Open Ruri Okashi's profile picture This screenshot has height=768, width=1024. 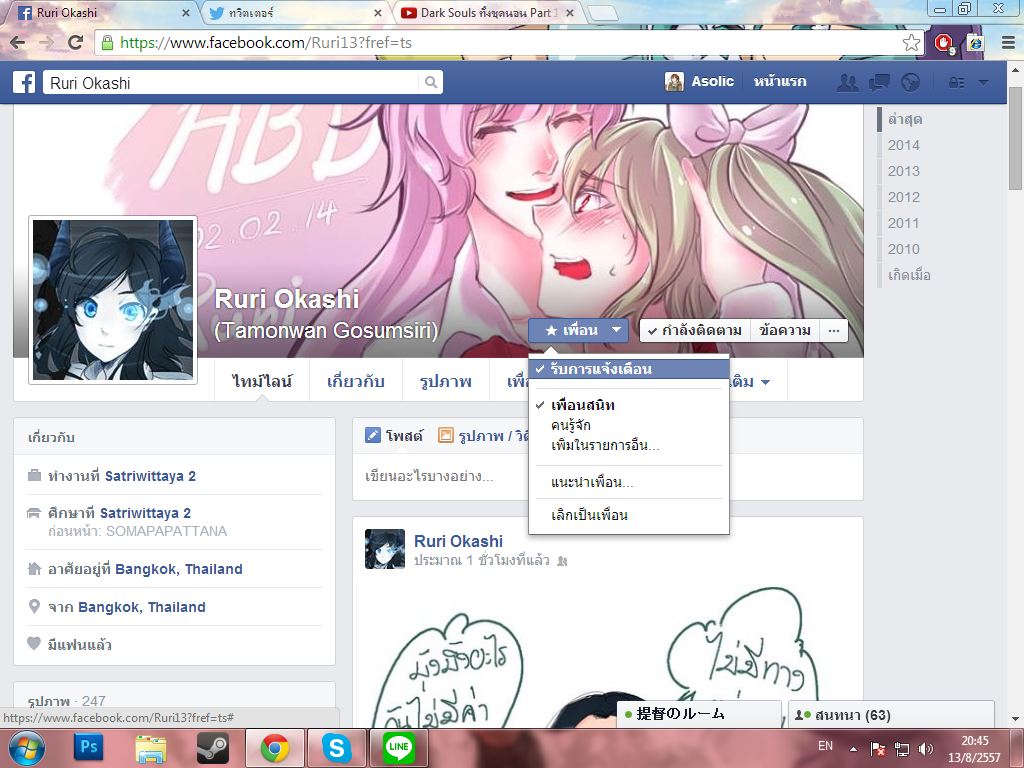pos(113,300)
